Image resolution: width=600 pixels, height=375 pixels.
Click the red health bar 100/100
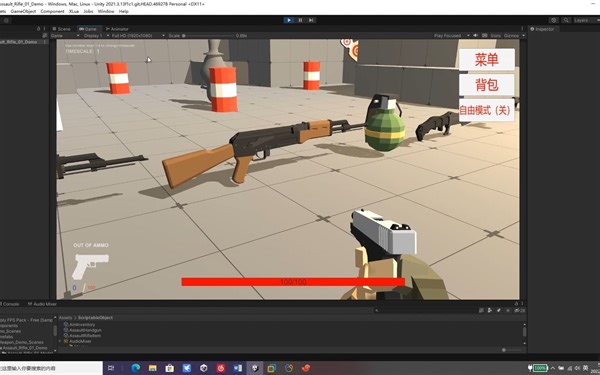pos(293,282)
